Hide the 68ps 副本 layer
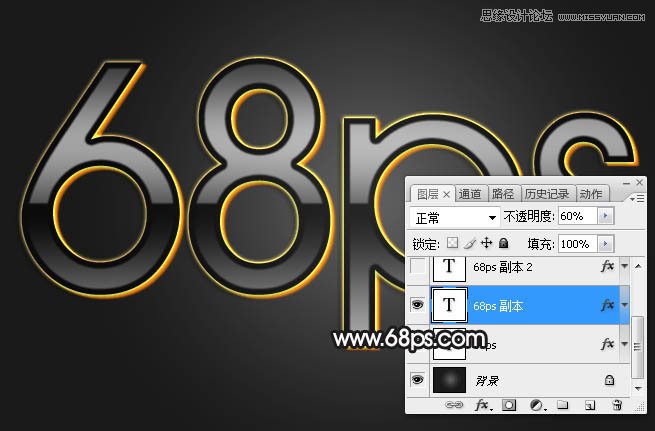This screenshot has height=431, width=655. (x=418, y=305)
